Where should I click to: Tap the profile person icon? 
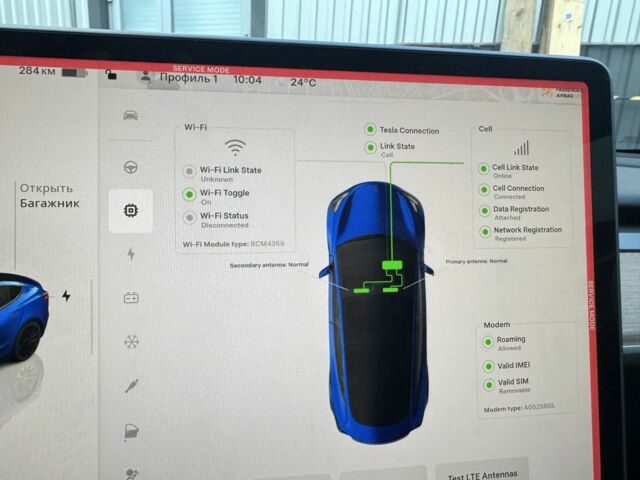point(145,76)
